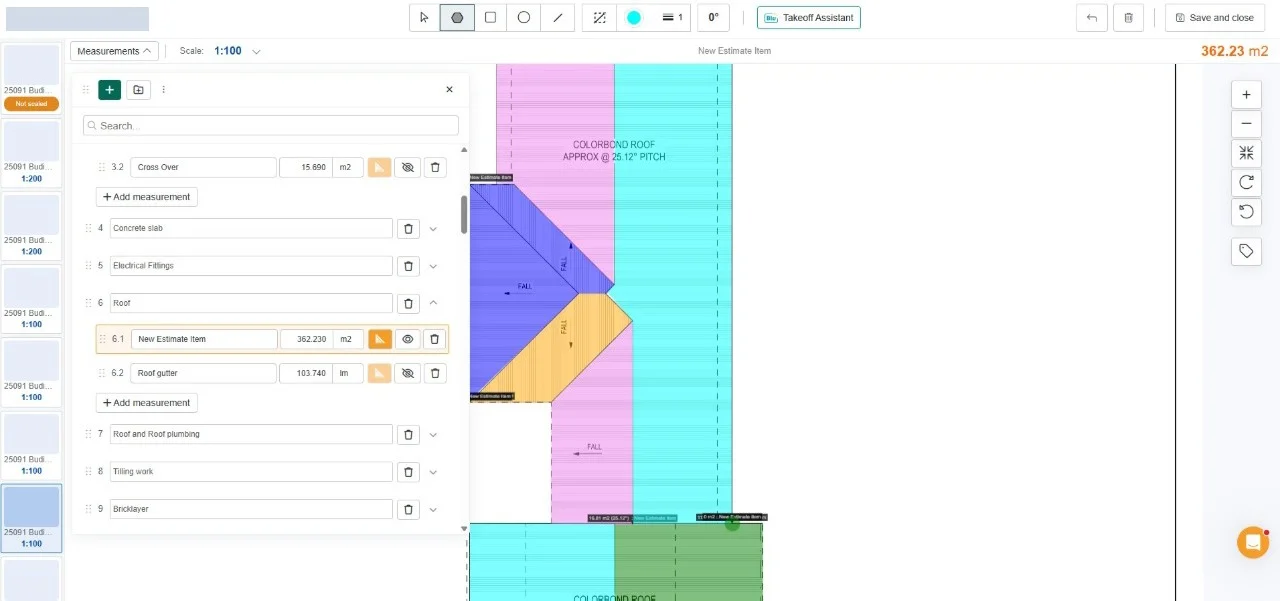Screen dimensions: 1280x601
Task: Open the line style pattern tool
Action: 599,17
